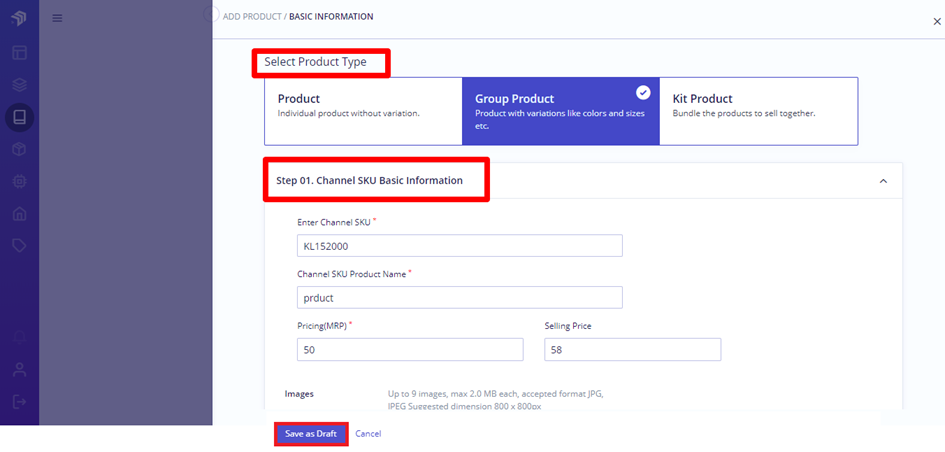This screenshot has width=945, height=452.
Task: Click the Save as Draft button
Action: (311, 434)
